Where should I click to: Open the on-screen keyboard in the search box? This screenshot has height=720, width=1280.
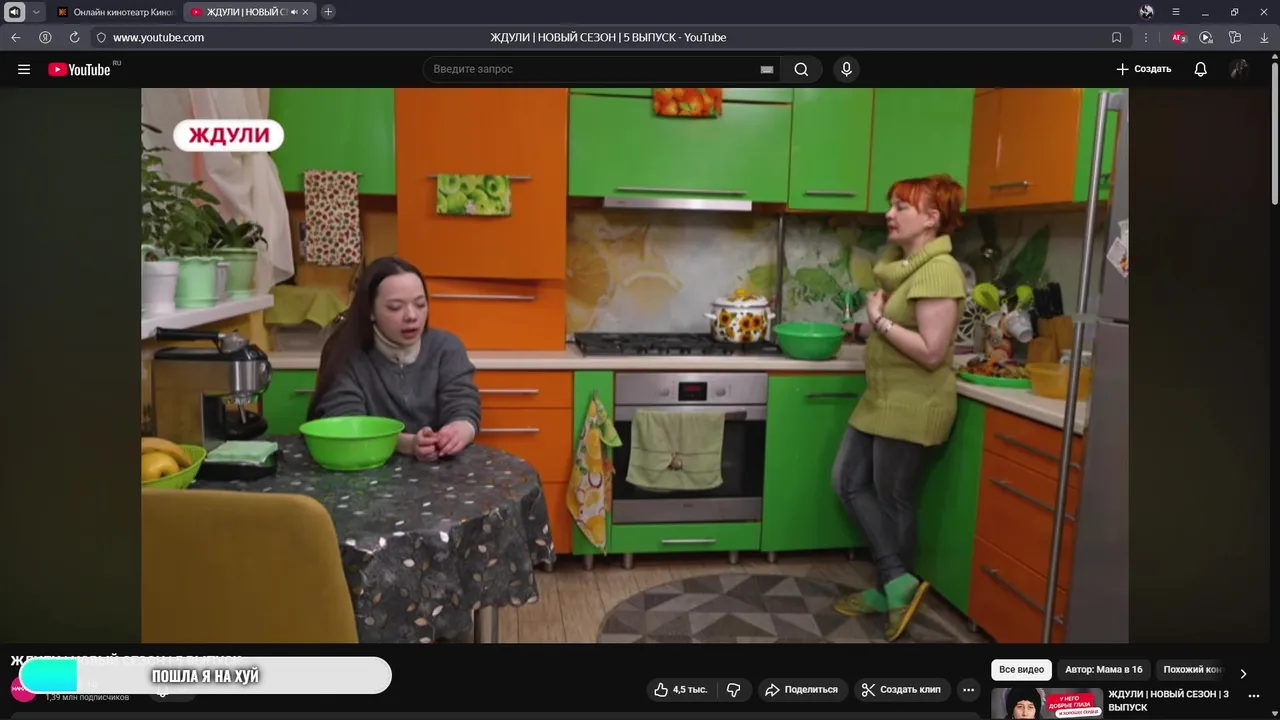click(767, 69)
